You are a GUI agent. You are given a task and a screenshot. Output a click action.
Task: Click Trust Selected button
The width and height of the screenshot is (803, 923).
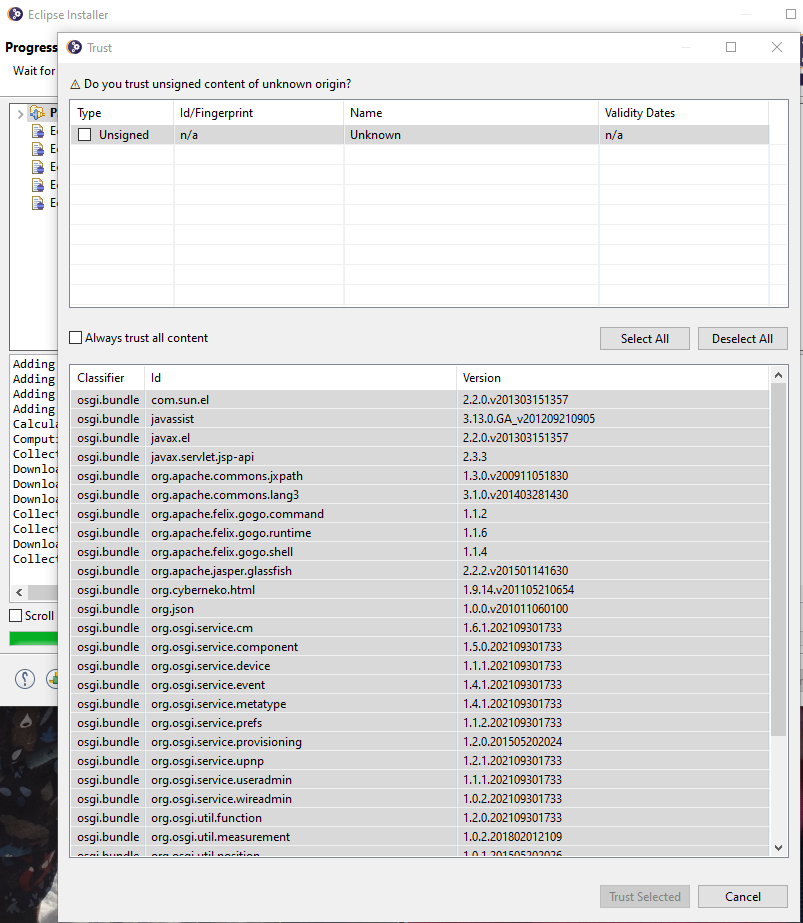pos(645,897)
